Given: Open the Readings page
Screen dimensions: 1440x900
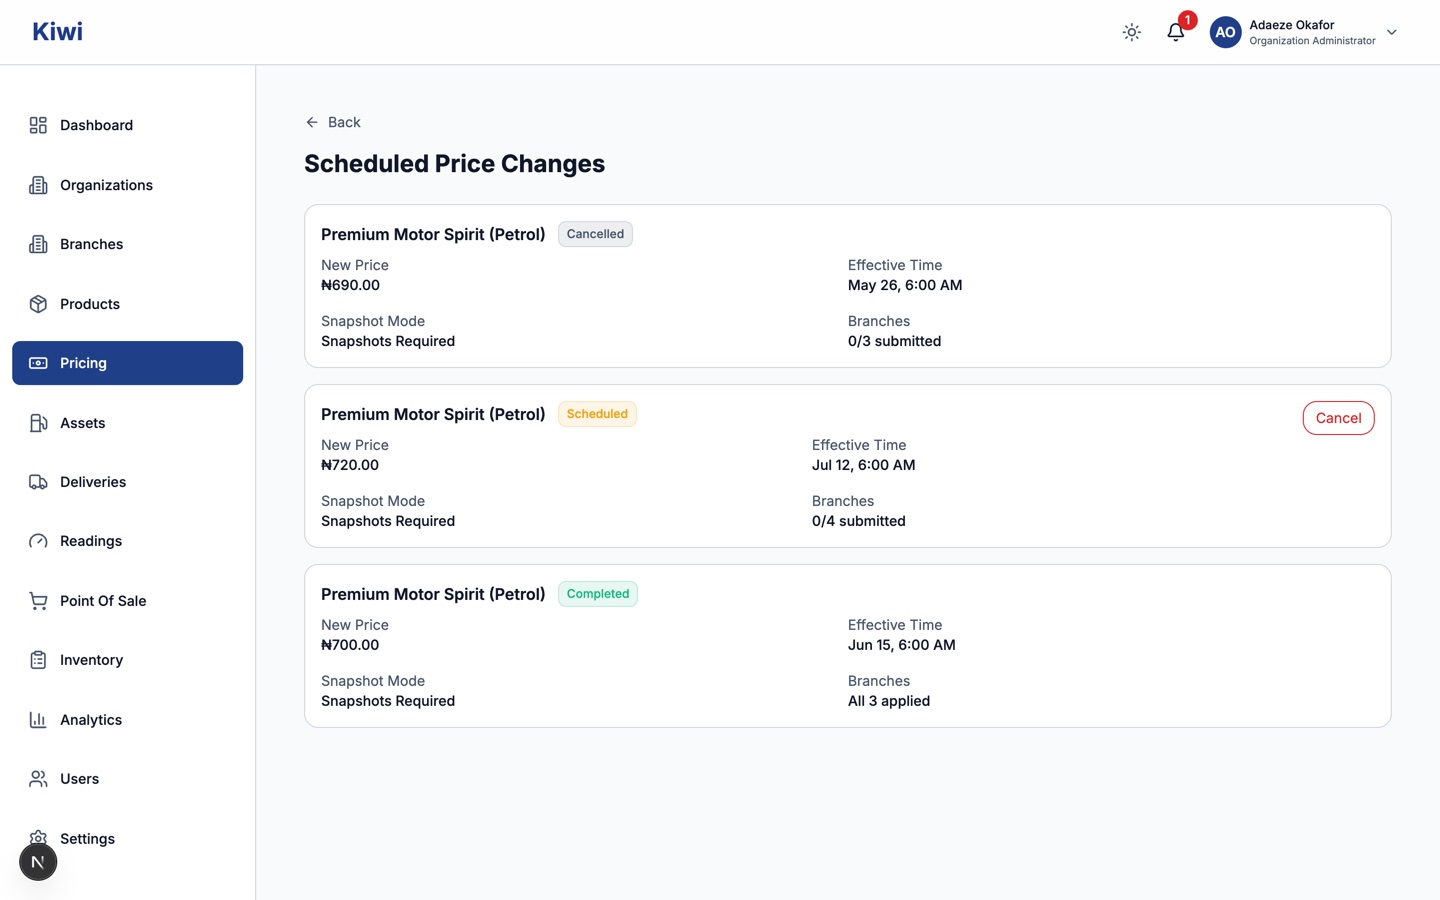Looking at the screenshot, I should click(127, 541).
